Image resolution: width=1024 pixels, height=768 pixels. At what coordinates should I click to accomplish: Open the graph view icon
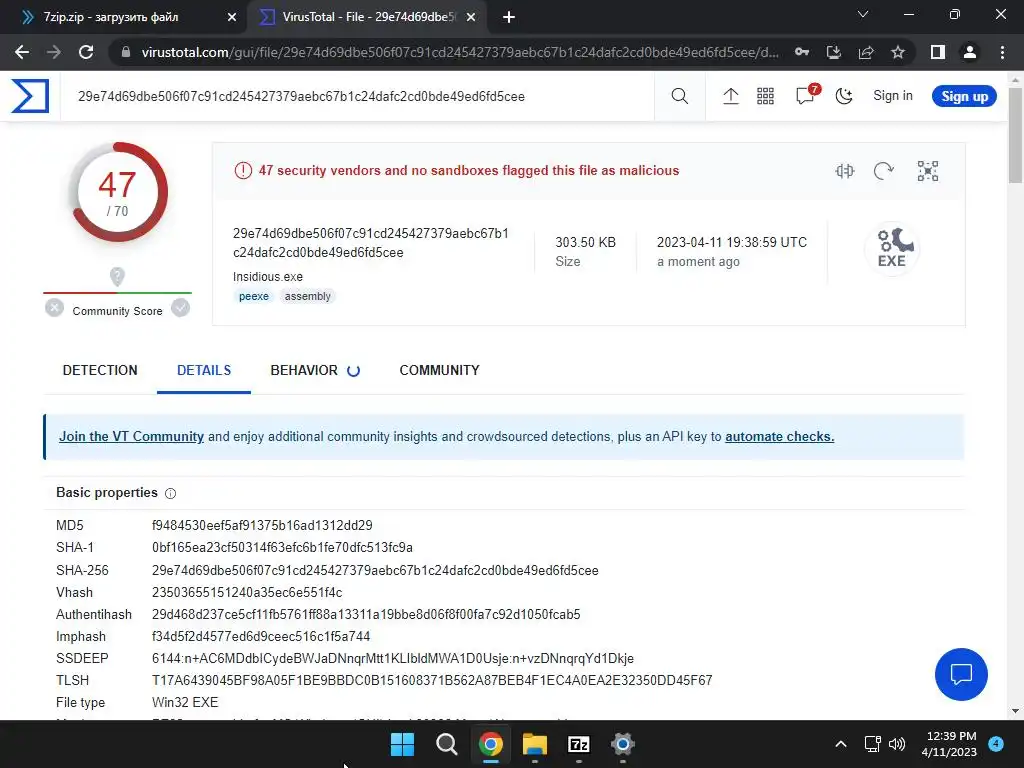[928, 171]
